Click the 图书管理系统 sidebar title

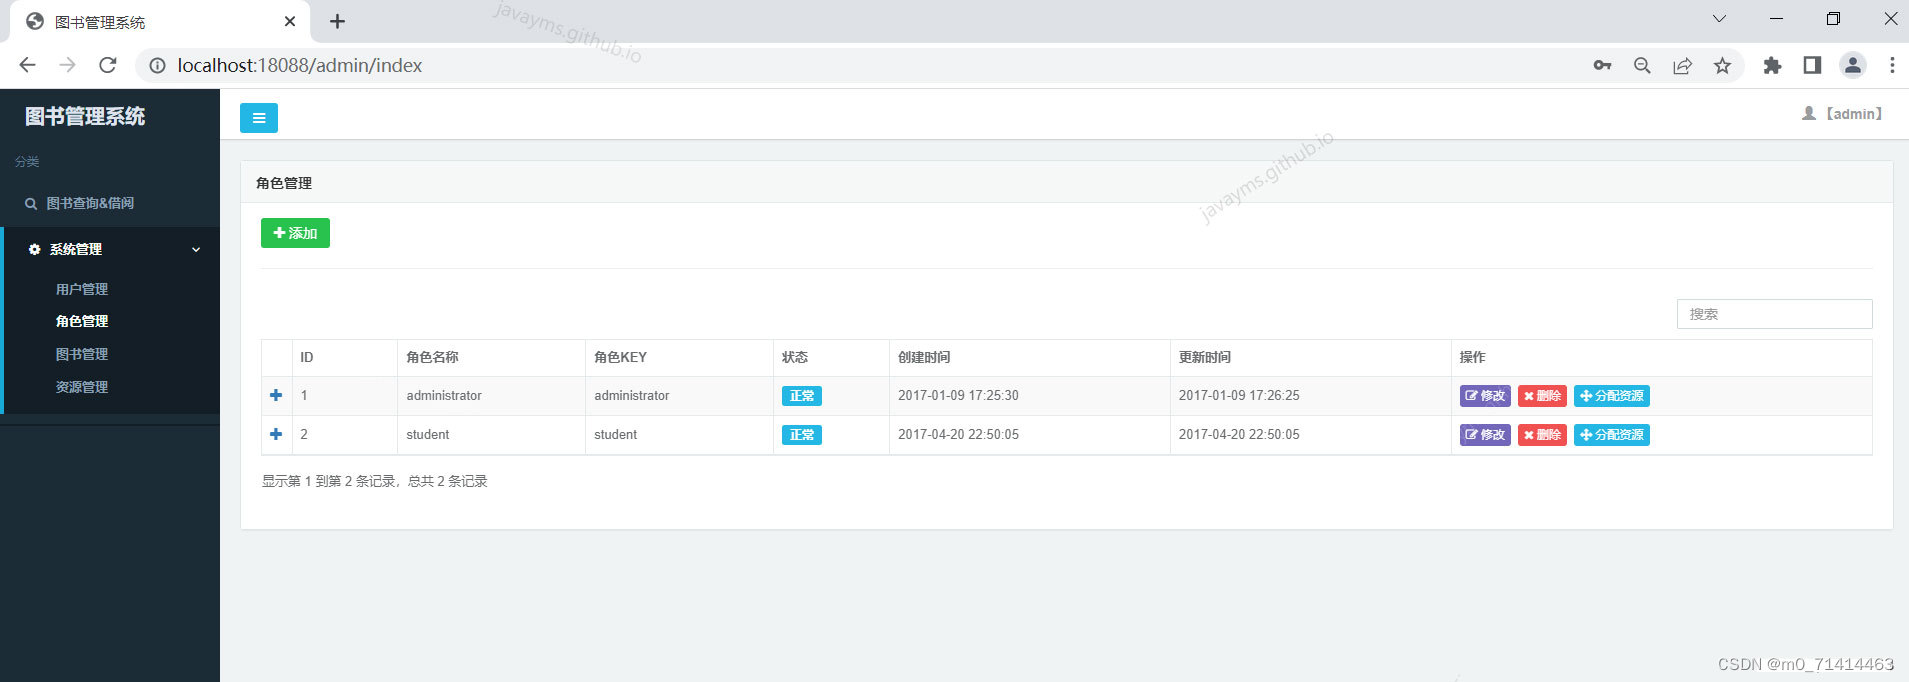click(85, 116)
